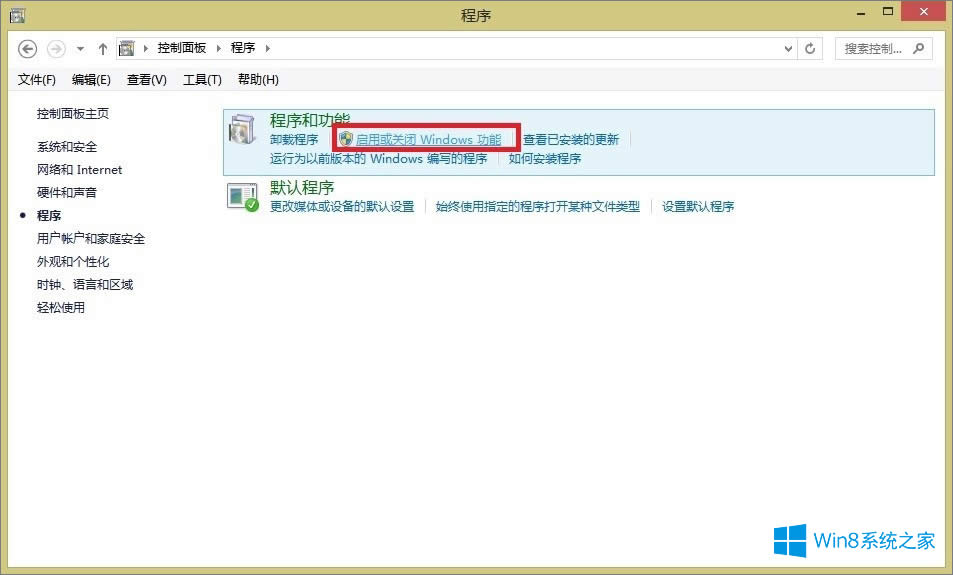The width and height of the screenshot is (953, 575).
Task: Expand the chevron before 控制面板 in breadcrumb
Action: coord(146,48)
